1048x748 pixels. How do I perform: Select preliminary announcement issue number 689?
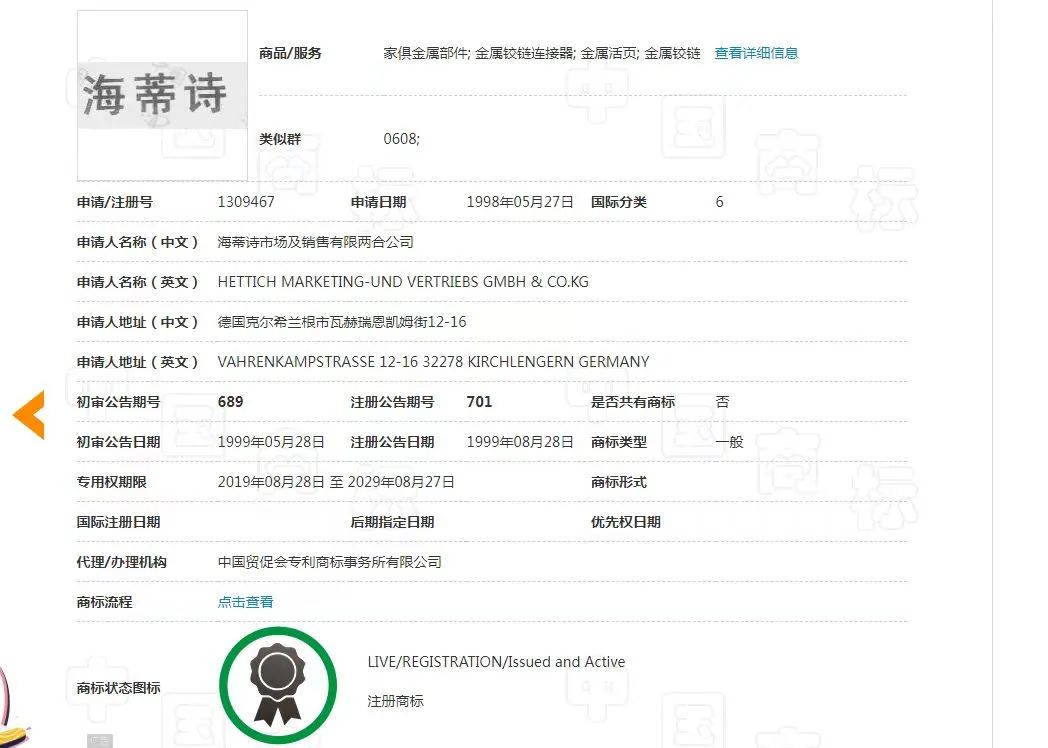point(231,402)
